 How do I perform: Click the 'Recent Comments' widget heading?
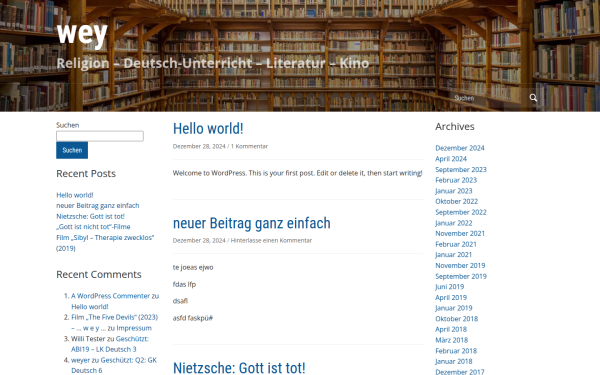(99, 274)
